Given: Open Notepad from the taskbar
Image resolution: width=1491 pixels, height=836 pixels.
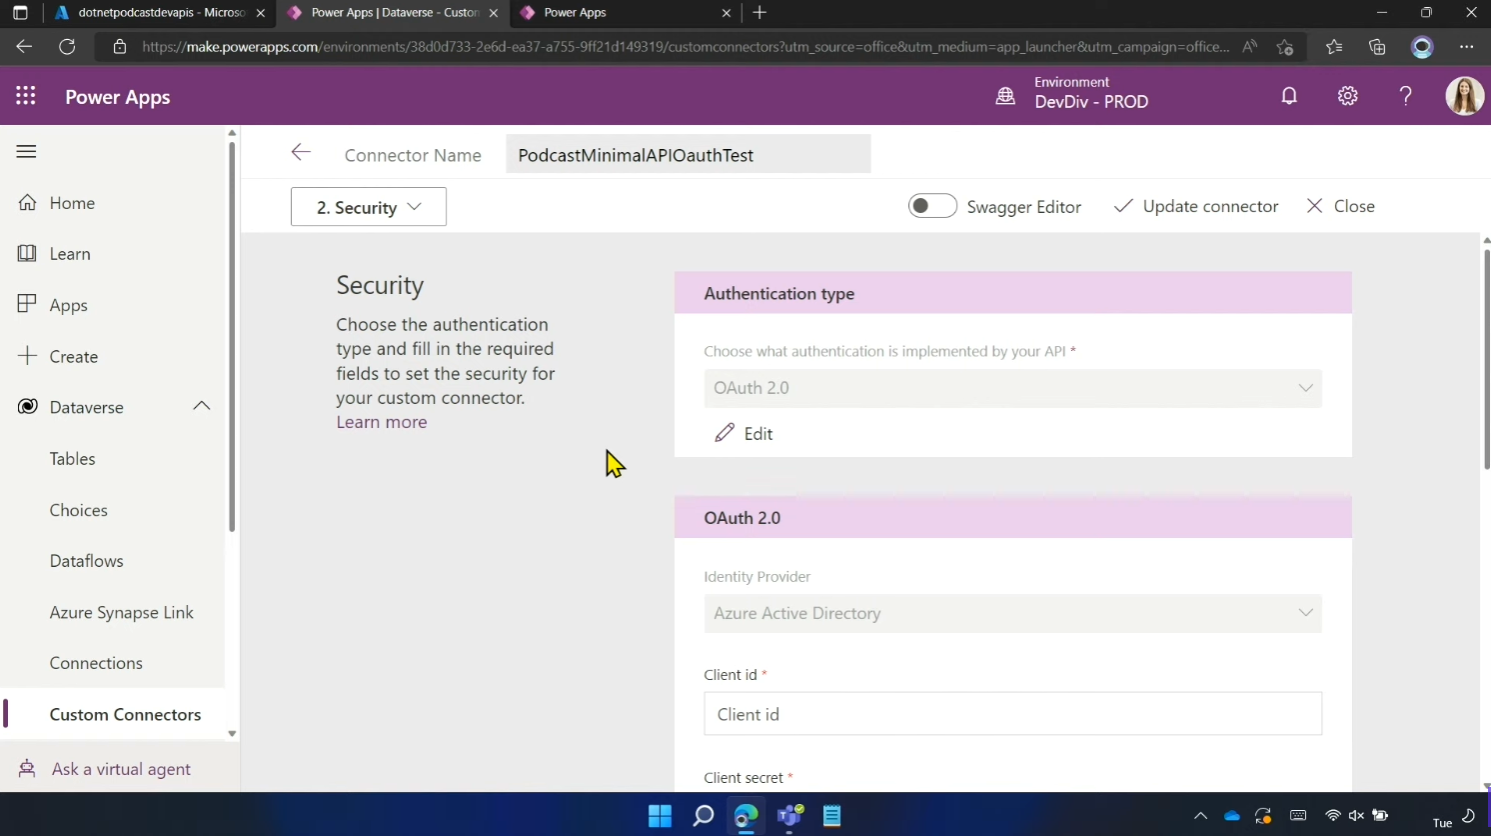Looking at the screenshot, I should coord(832,816).
